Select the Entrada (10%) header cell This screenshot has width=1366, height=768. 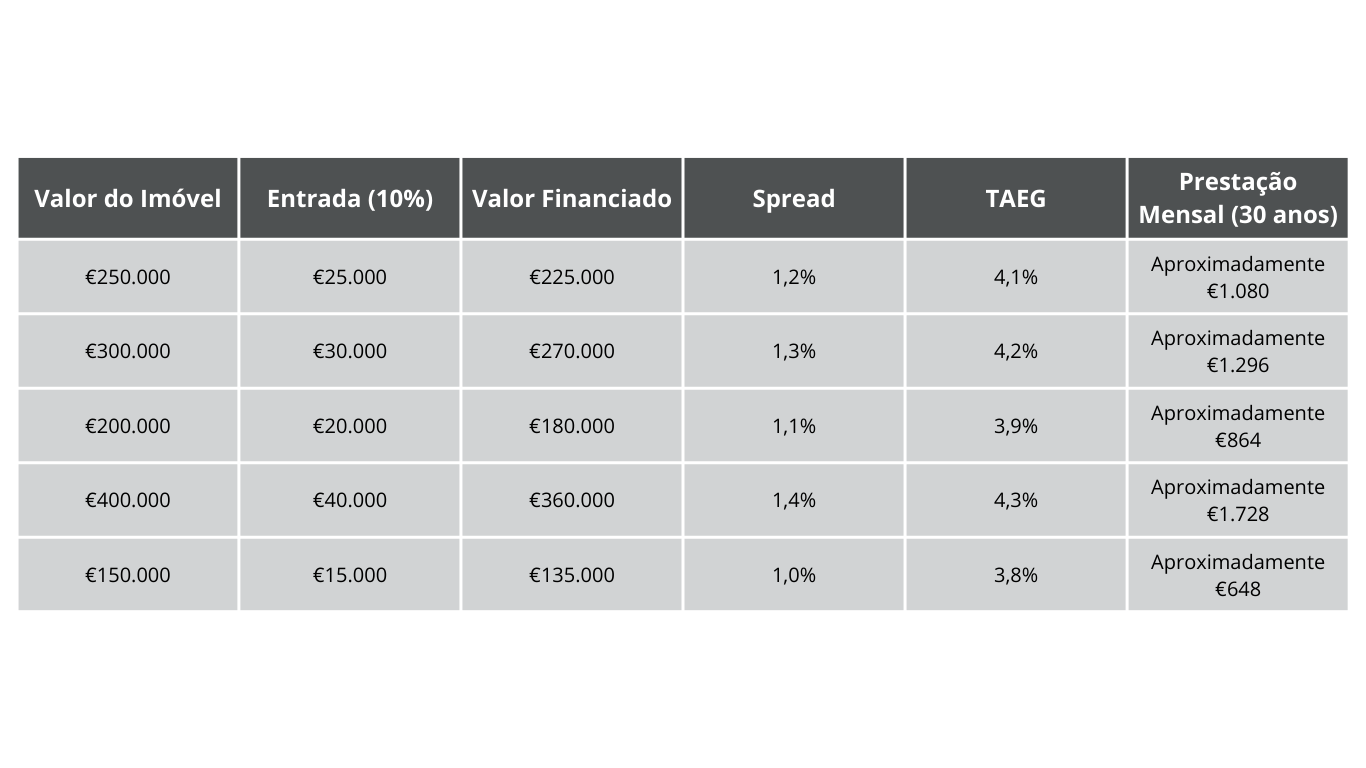350,198
